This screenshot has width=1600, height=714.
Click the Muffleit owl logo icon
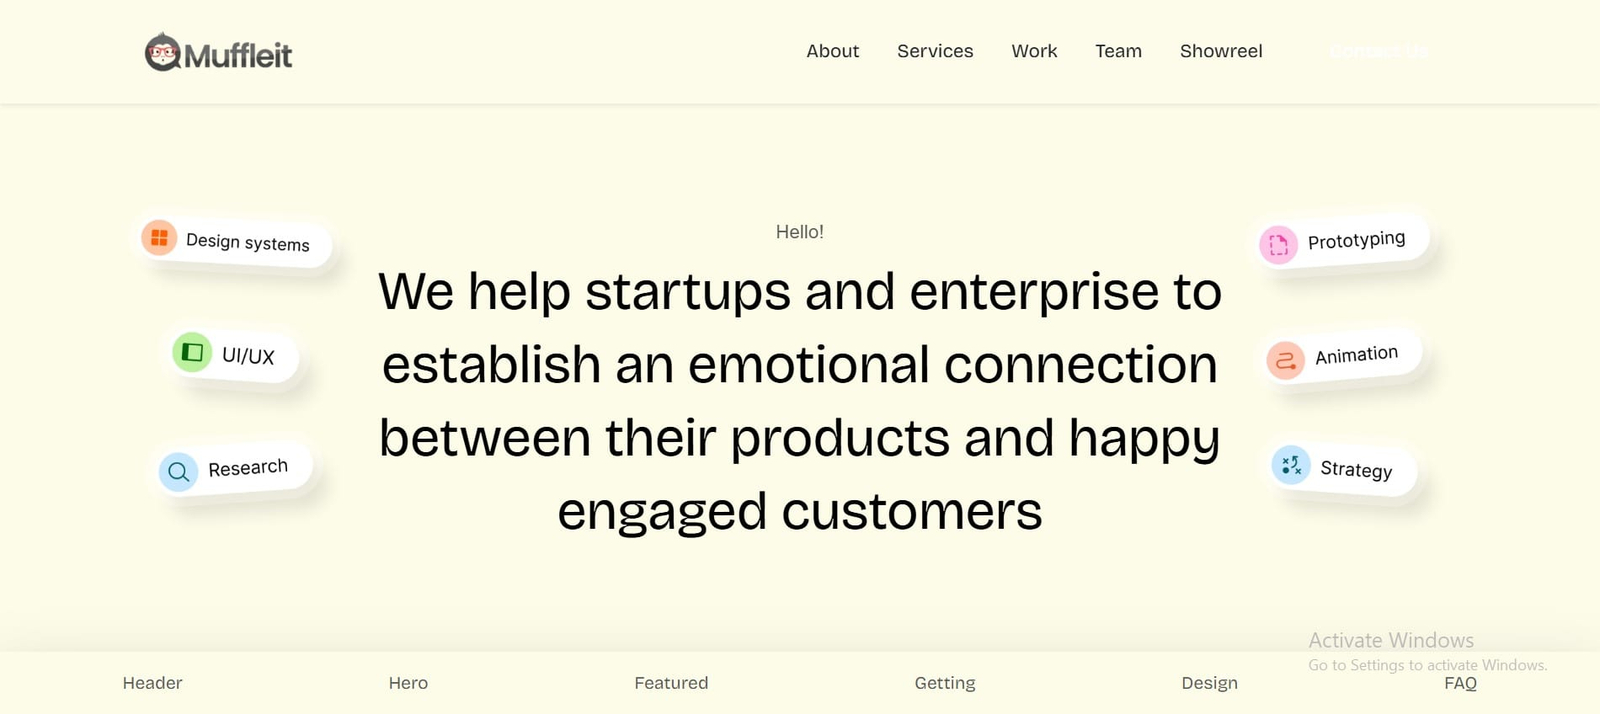[x=162, y=52]
